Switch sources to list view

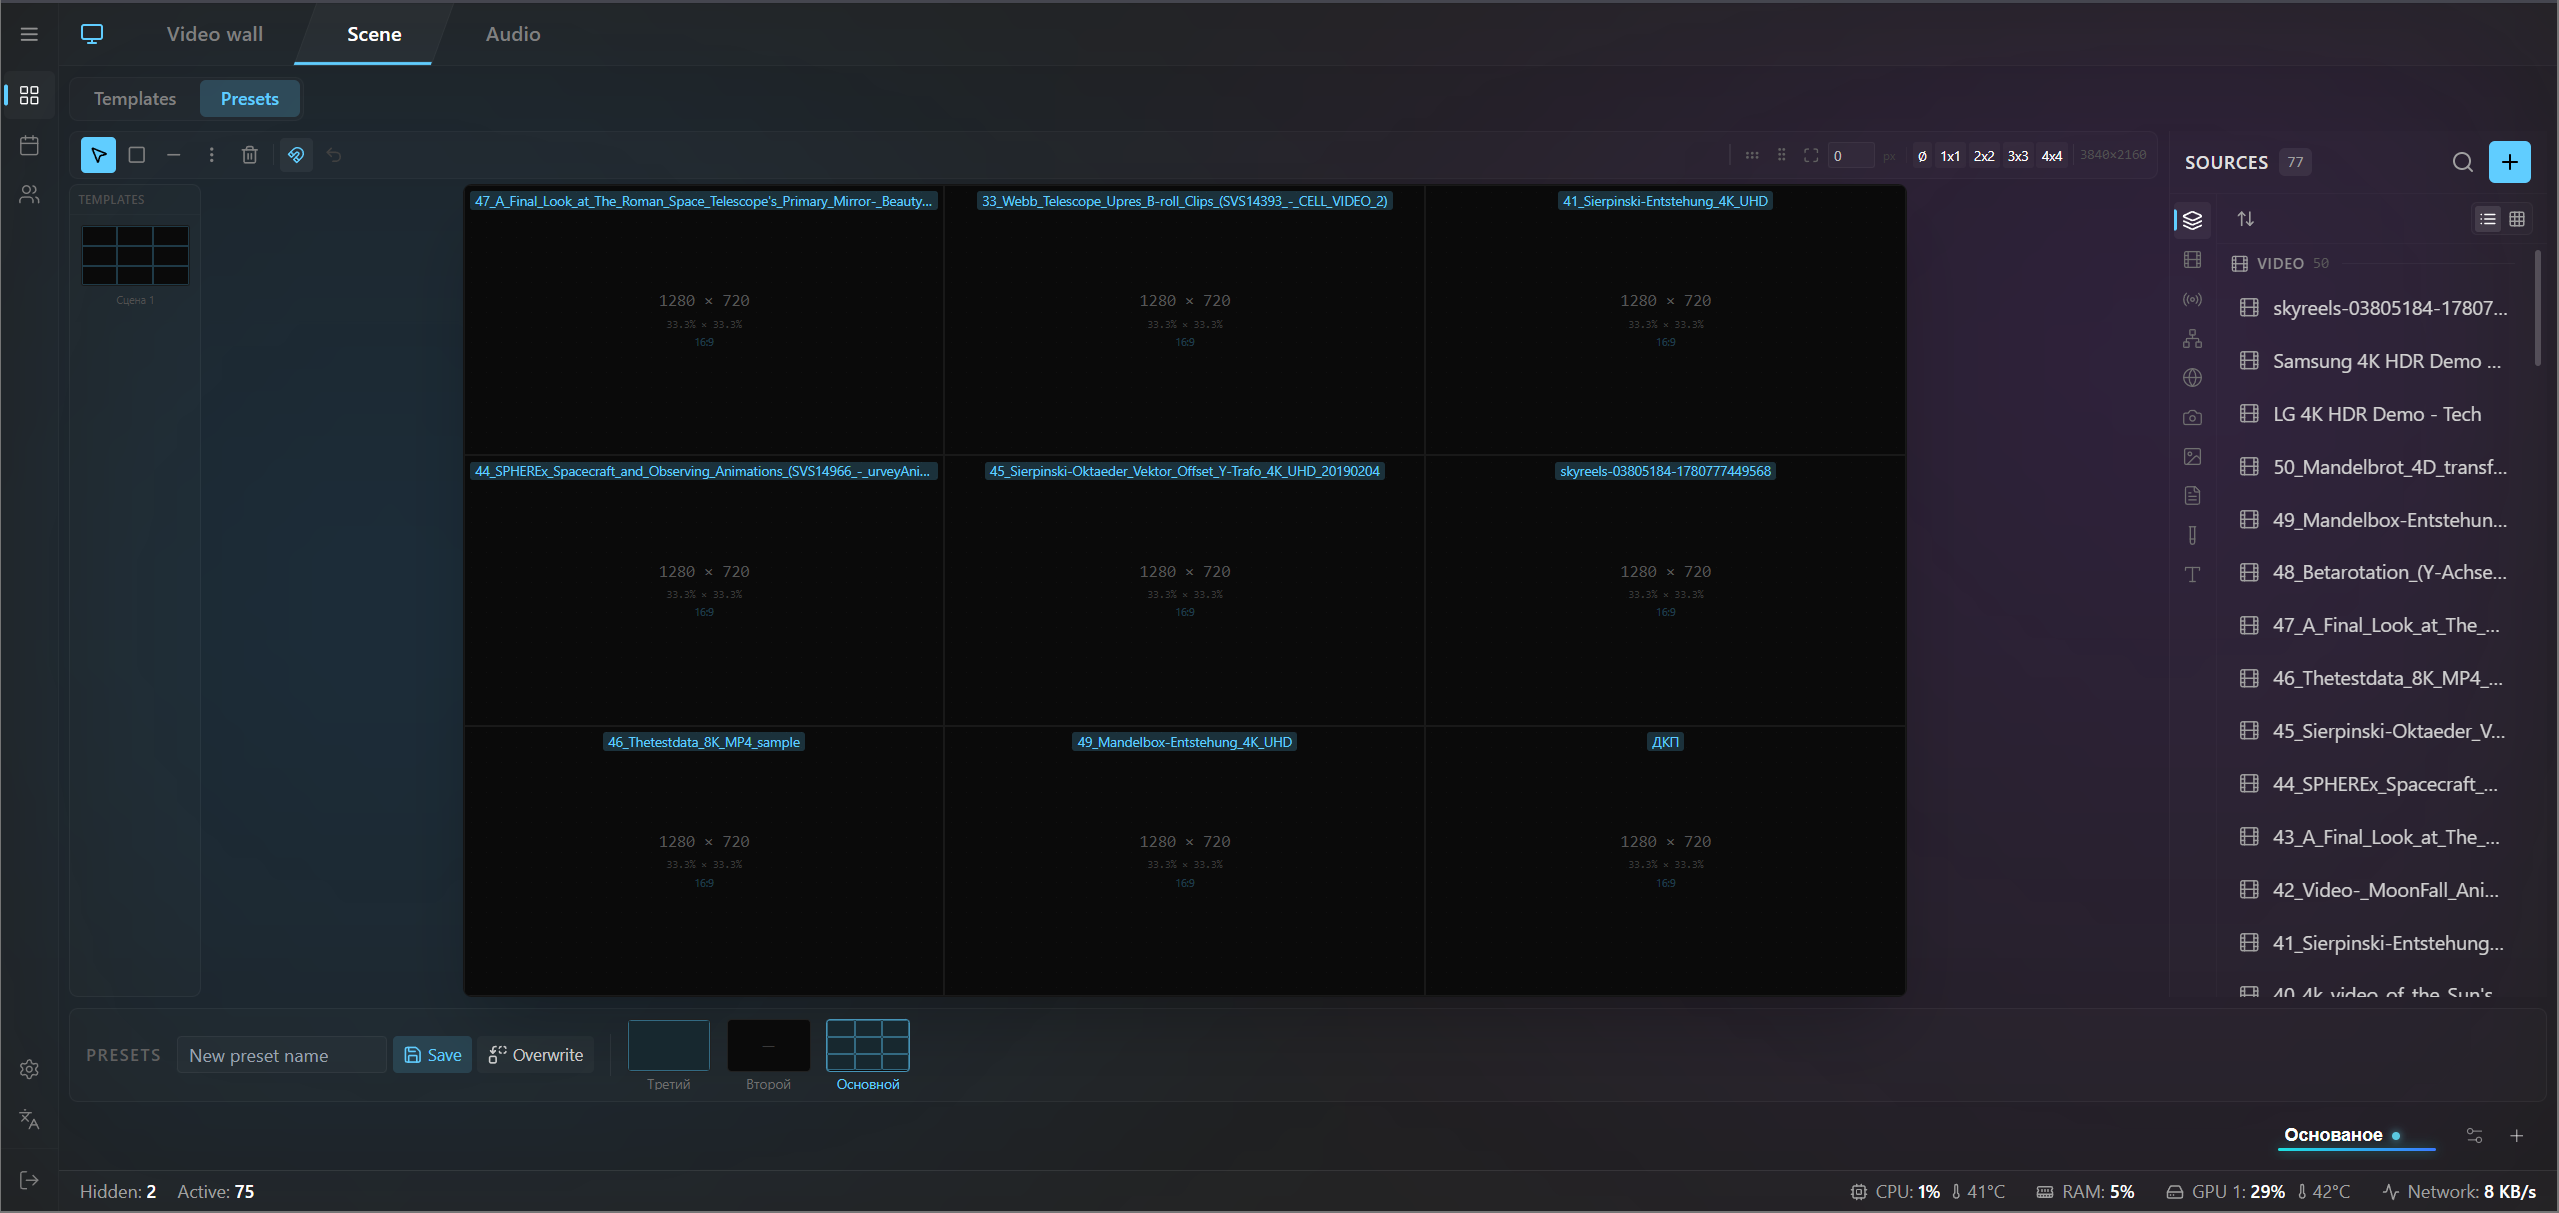point(2488,219)
